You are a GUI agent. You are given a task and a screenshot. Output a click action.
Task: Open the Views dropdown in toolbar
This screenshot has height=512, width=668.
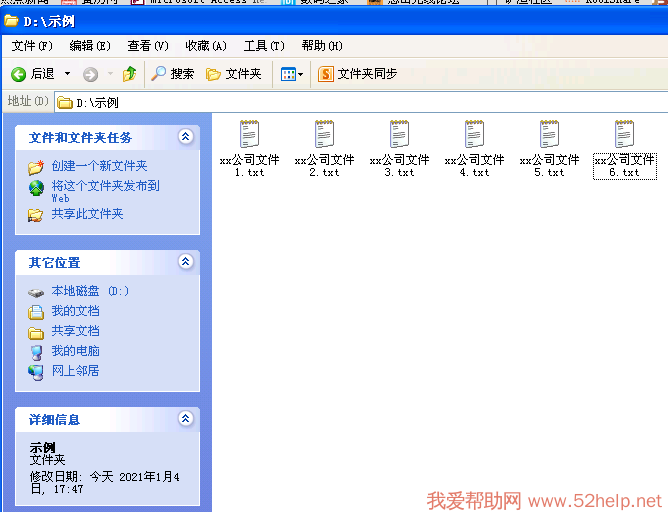coord(291,74)
